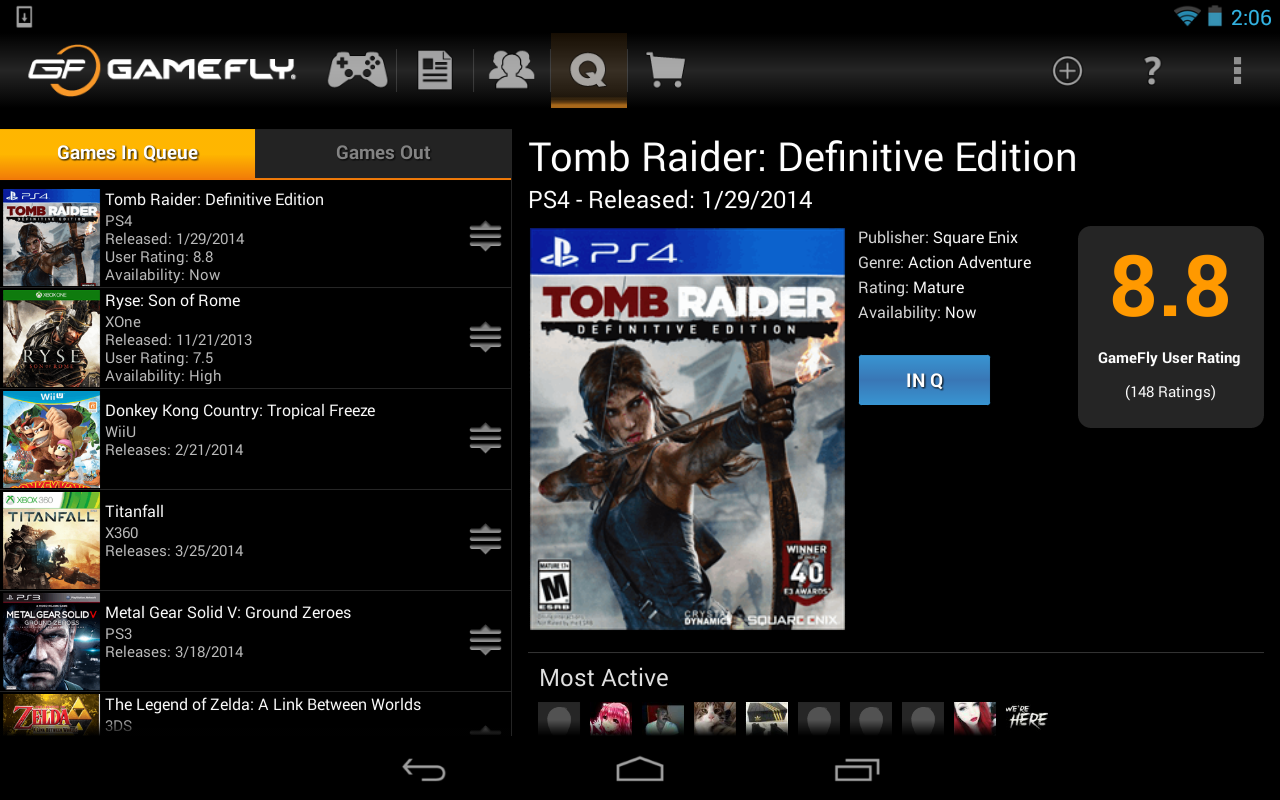1280x800 pixels.
Task: Tap the Android back navigation button
Action: [424, 769]
